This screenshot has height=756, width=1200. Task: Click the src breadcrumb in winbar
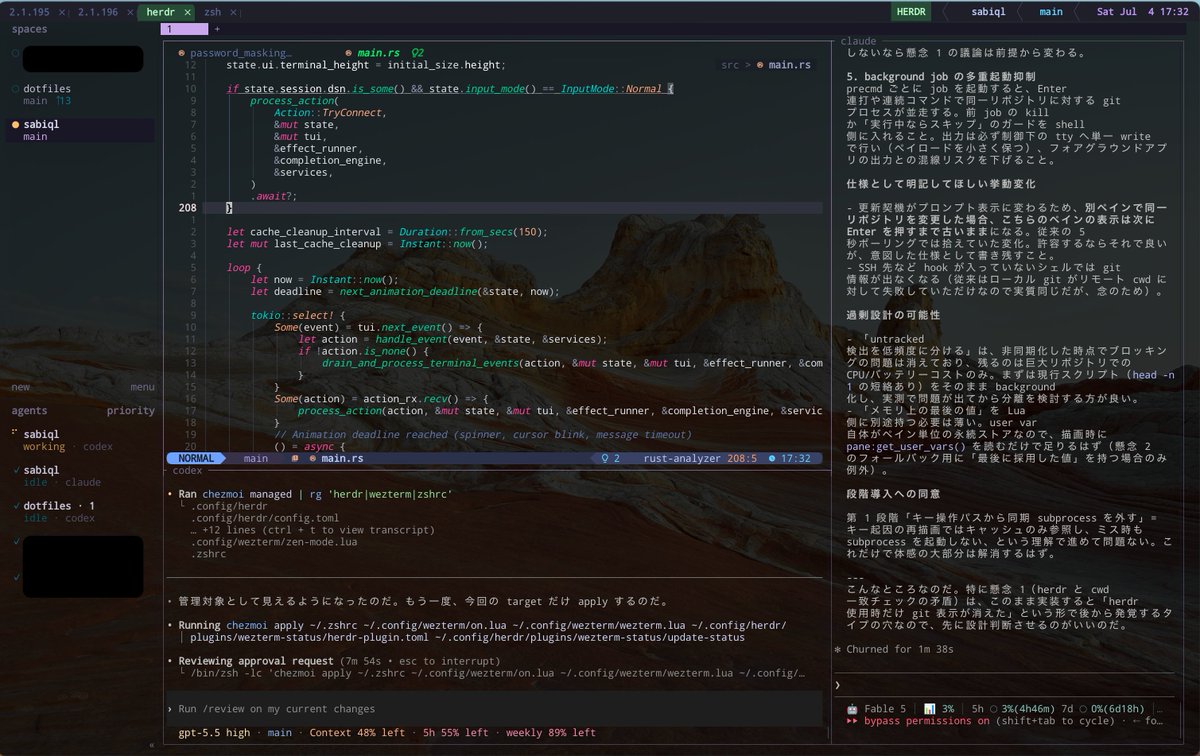pos(730,65)
